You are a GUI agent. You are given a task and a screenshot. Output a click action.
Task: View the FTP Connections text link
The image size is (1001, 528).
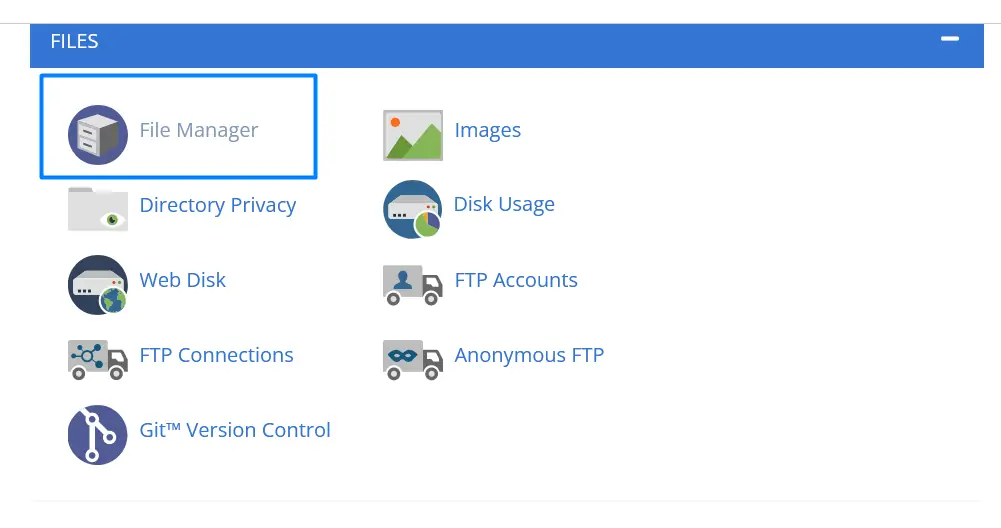pyautogui.click(x=217, y=355)
